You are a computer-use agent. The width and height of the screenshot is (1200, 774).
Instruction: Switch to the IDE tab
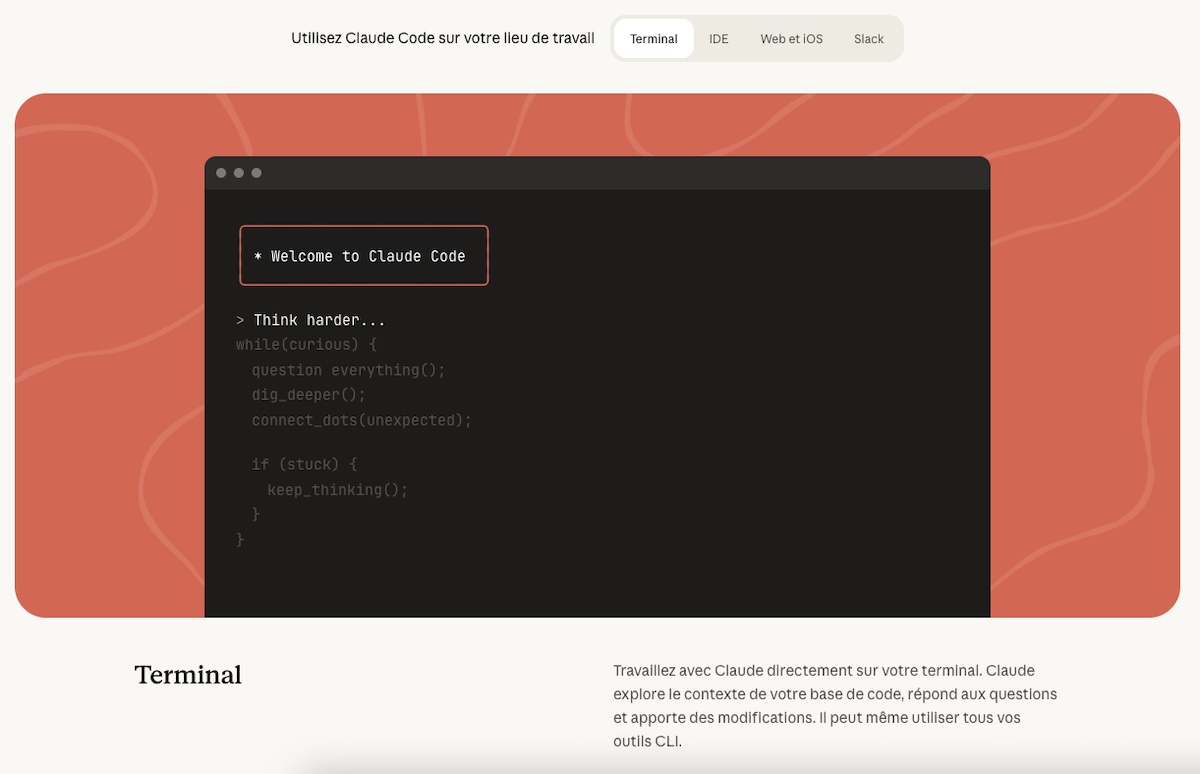coord(719,39)
